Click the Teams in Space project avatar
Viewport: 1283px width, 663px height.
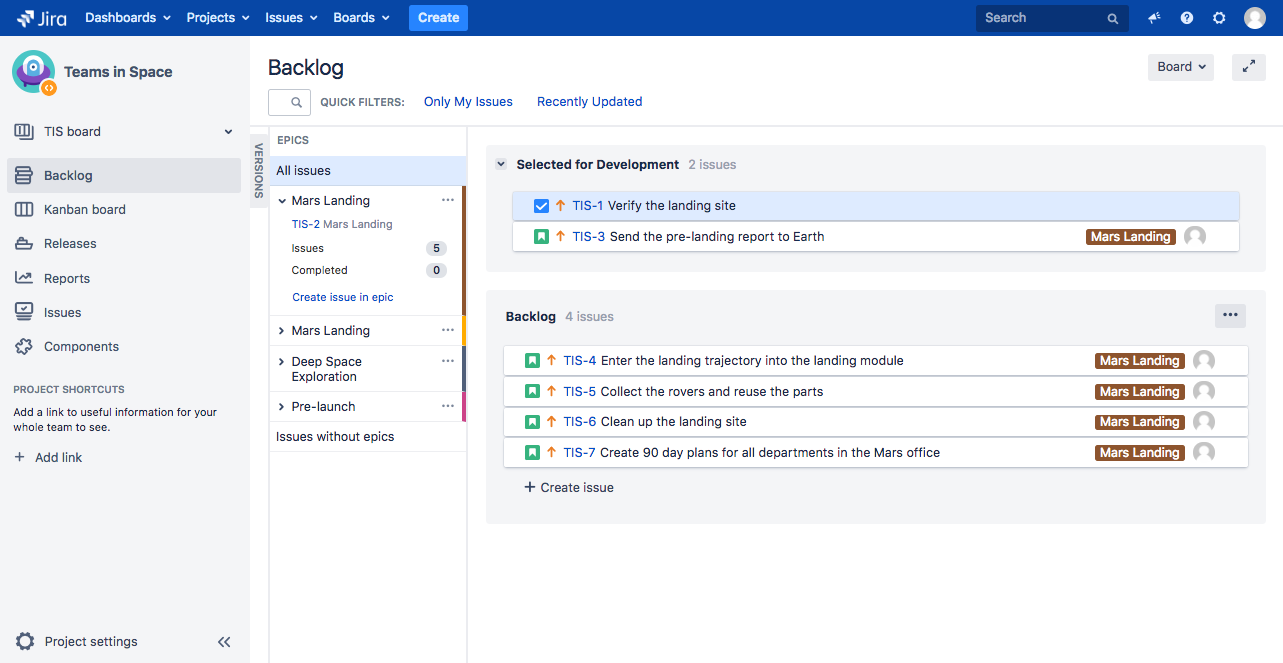34,72
